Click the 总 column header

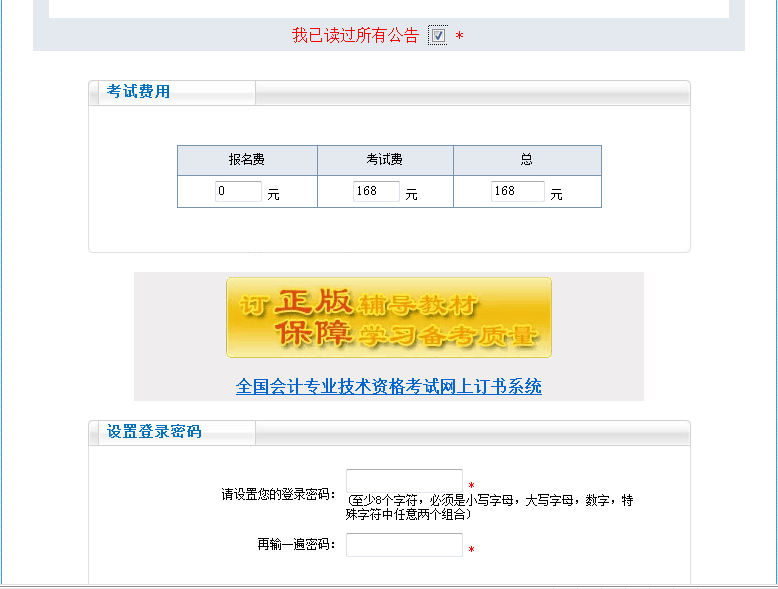point(526,160)
